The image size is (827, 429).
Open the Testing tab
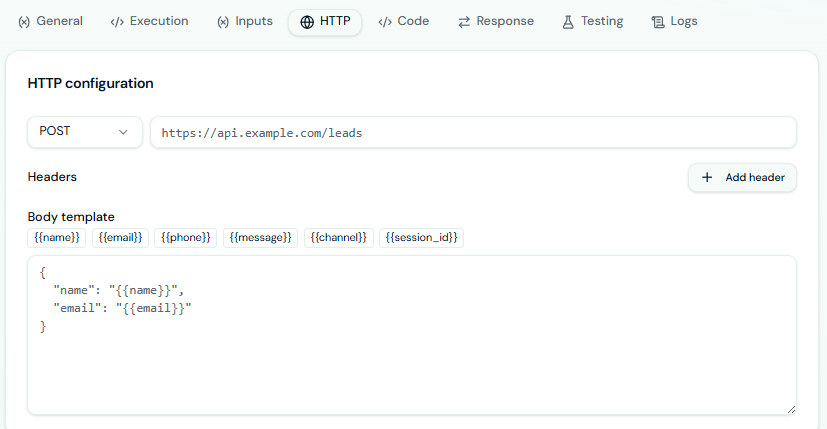point(593,22)
